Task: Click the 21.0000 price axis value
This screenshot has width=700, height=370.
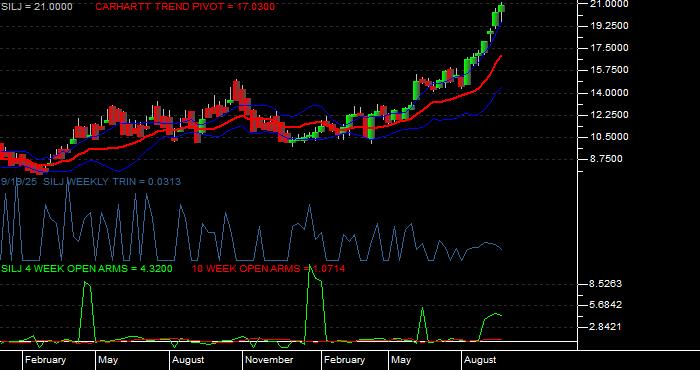Action: coord(609,4)
